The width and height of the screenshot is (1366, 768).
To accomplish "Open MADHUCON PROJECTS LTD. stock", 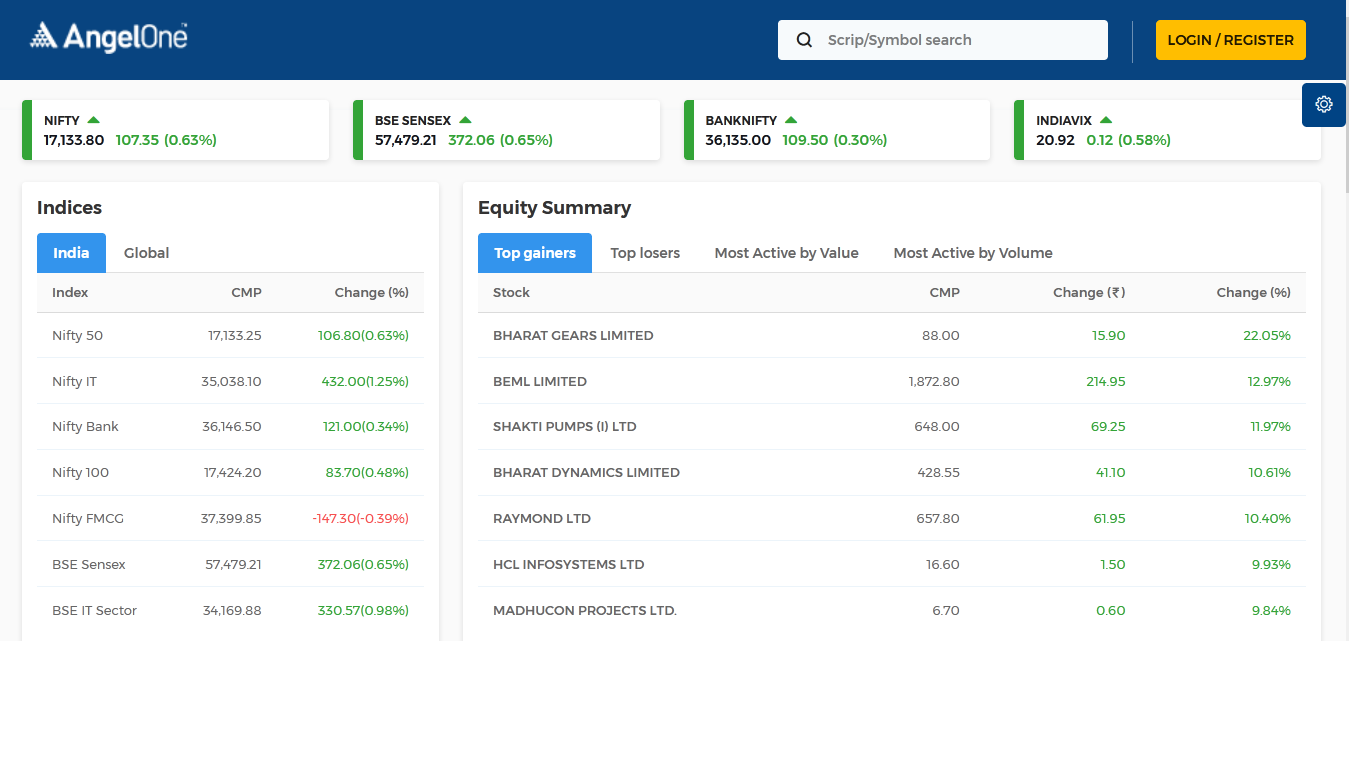I will point(585,611).
